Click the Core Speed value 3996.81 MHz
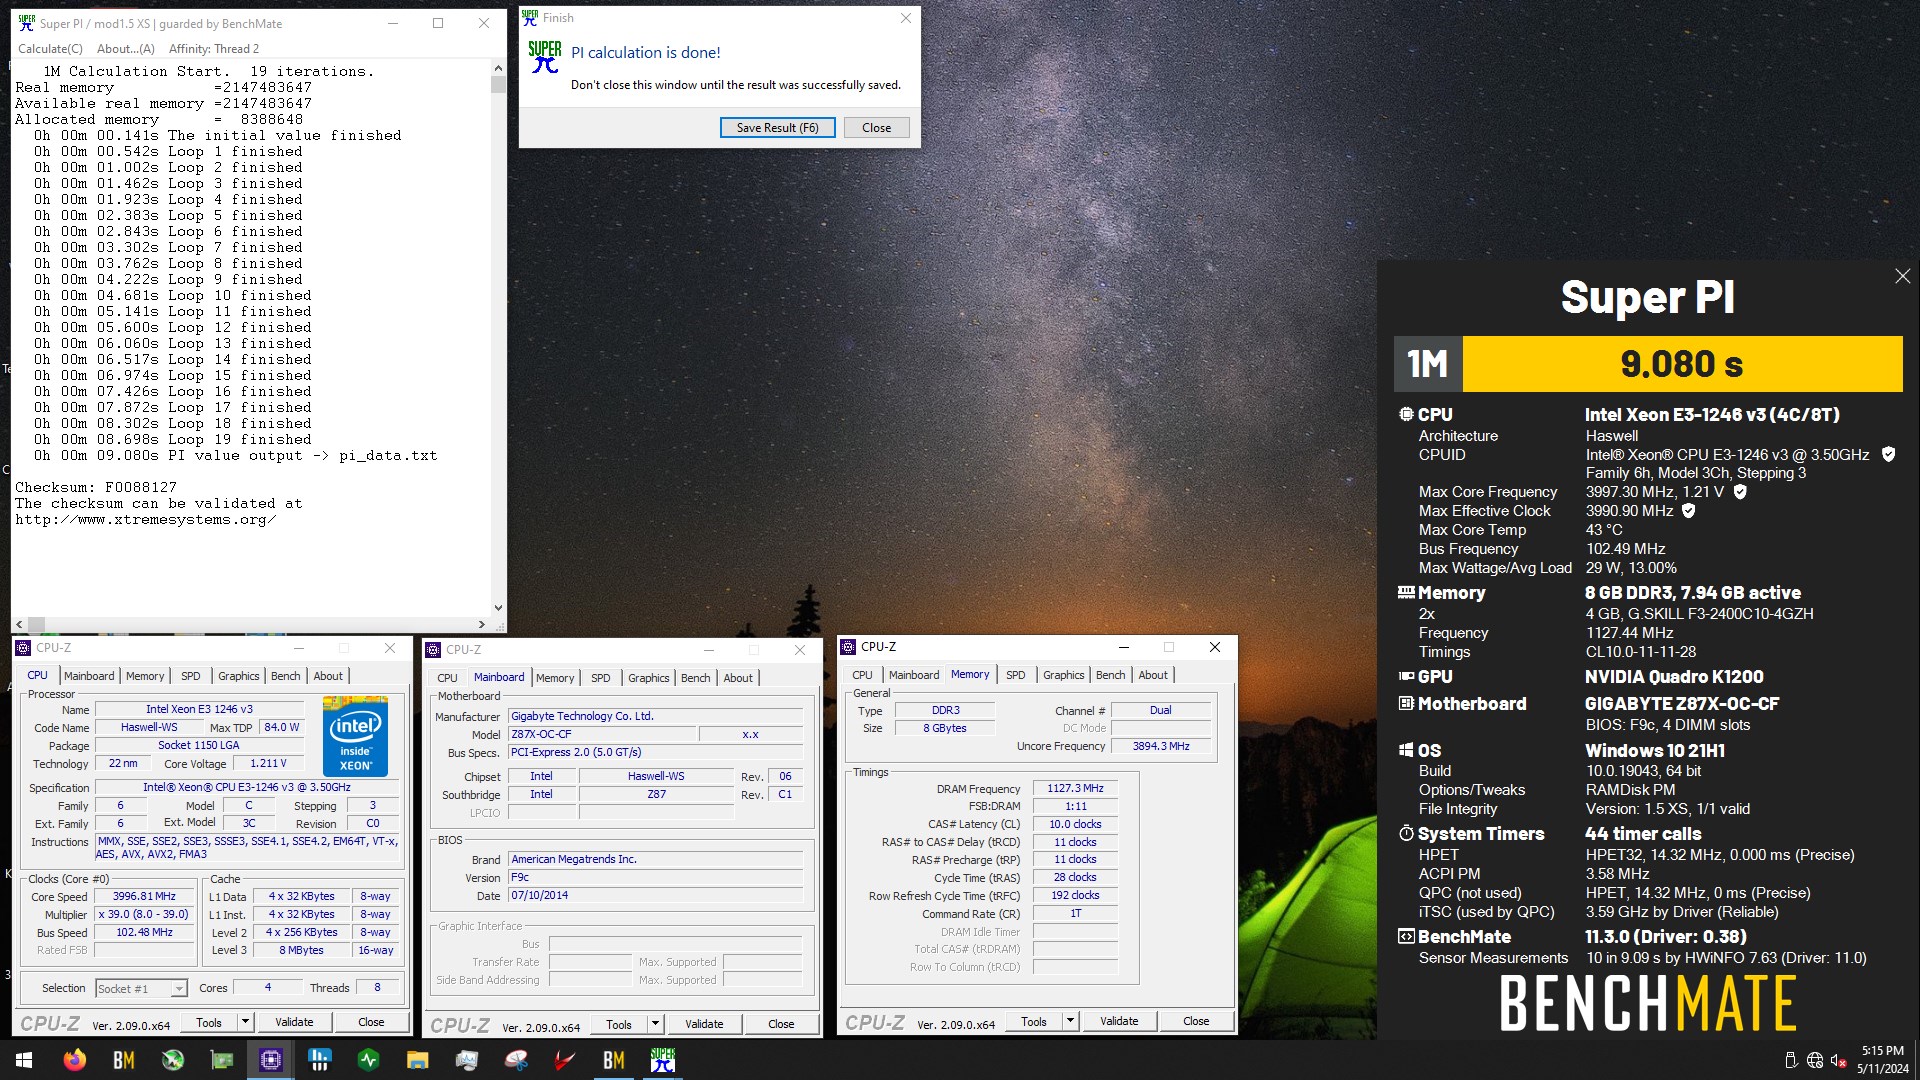The height and width of the screenshot is (1080, 1920). [144, 896]
